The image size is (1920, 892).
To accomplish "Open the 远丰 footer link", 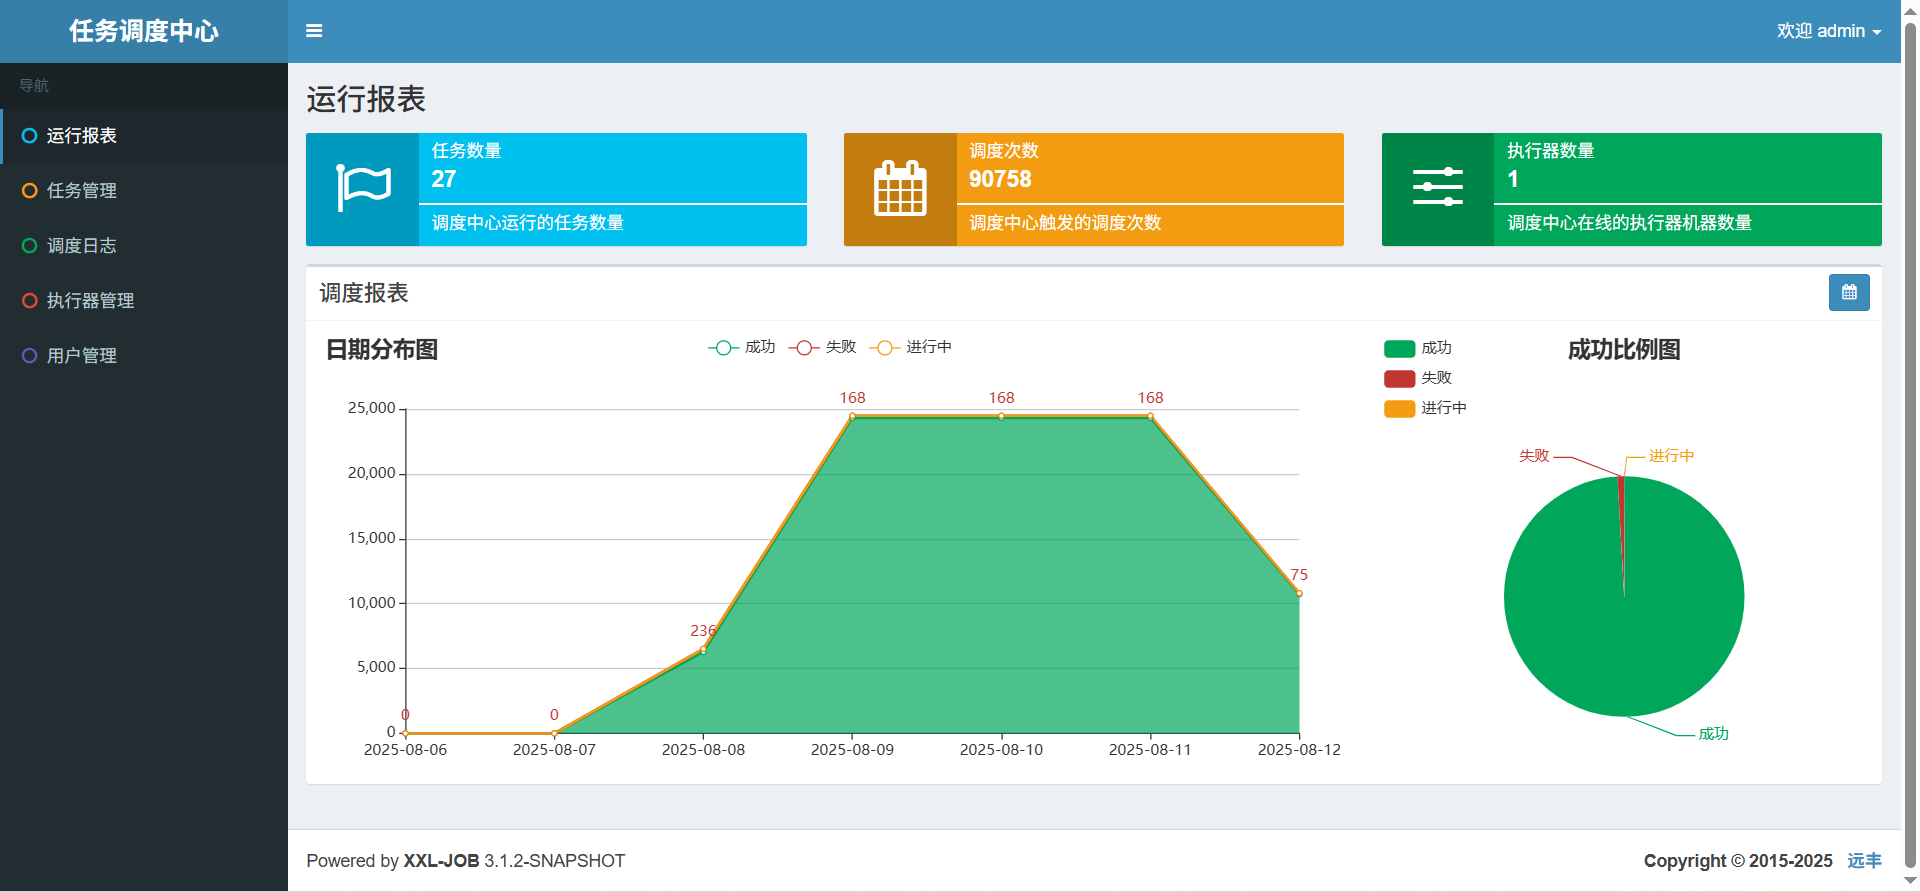I will point(1864,861).
